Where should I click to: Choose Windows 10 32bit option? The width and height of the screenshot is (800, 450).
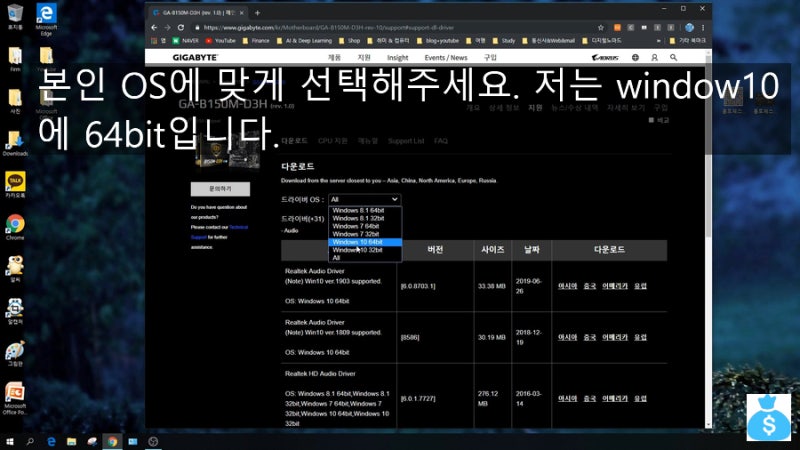pyautogui.click(x=365, y=250)
